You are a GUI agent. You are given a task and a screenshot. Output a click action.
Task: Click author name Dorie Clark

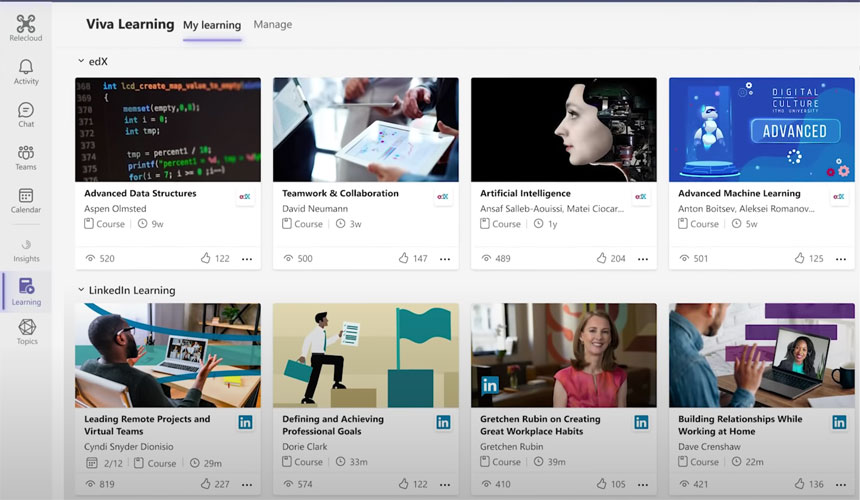304,446
